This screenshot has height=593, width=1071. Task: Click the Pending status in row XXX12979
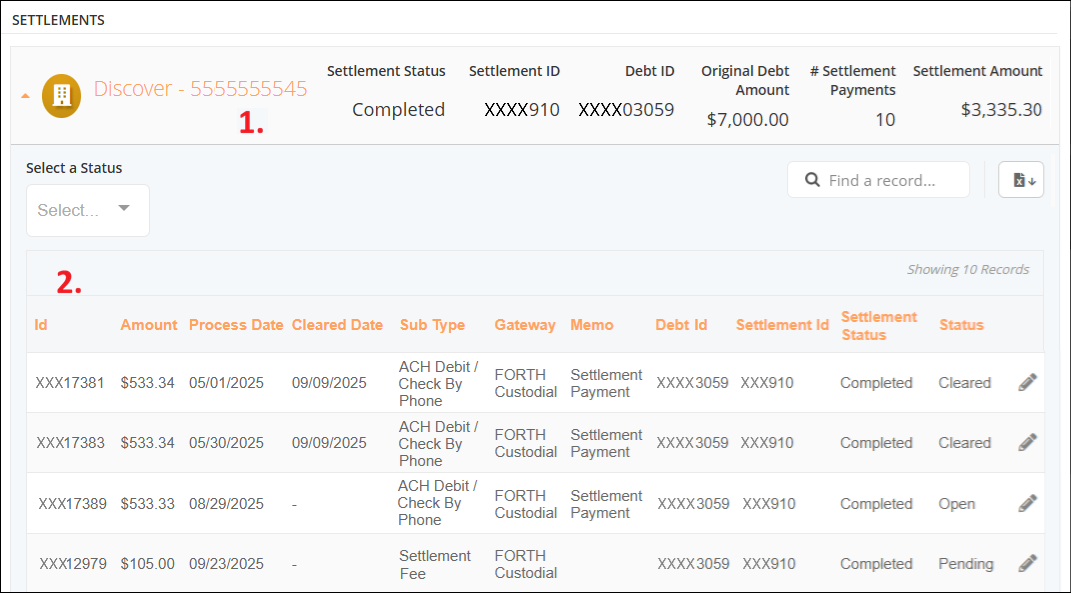click(966, 564)
